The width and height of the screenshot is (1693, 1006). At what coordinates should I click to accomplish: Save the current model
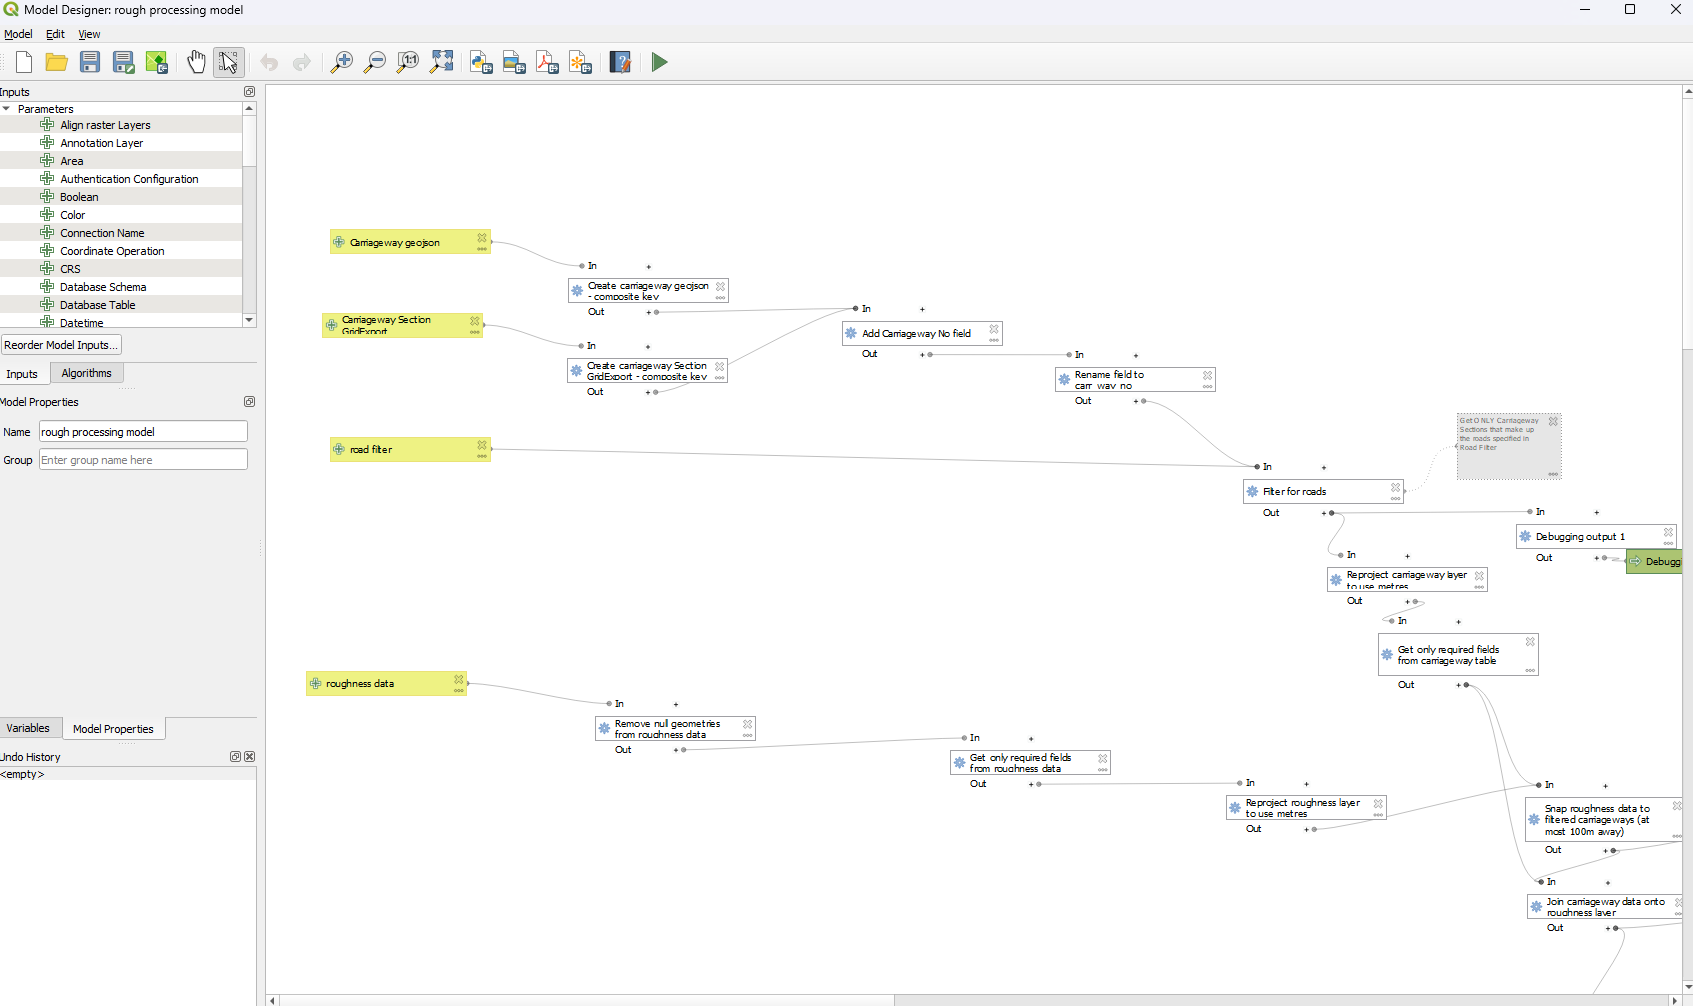pyautogui.click(x=90, y=62)
